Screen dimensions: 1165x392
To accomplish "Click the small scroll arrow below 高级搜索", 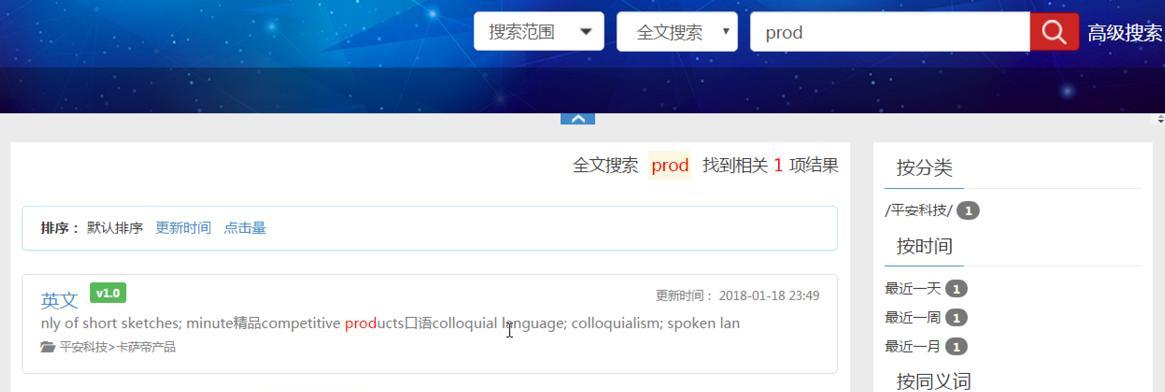I will pos(1160,119).
